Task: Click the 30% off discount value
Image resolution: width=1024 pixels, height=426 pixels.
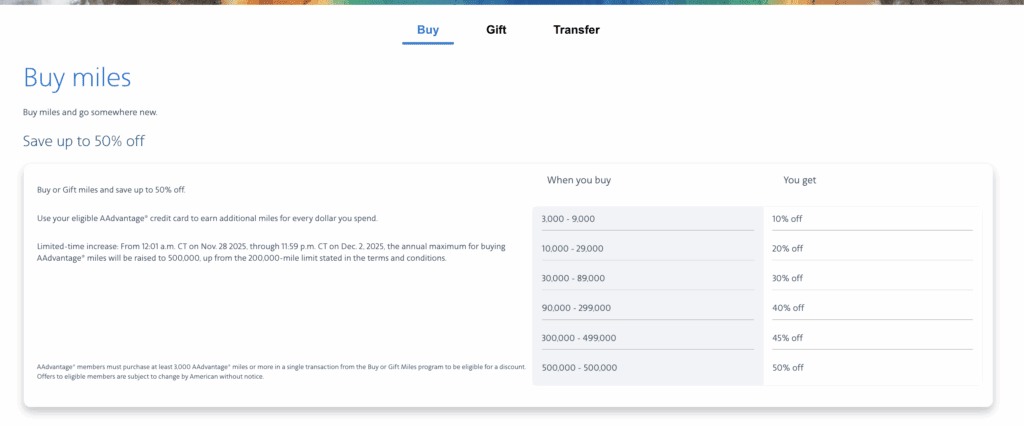Action: [x=788, y=278]
